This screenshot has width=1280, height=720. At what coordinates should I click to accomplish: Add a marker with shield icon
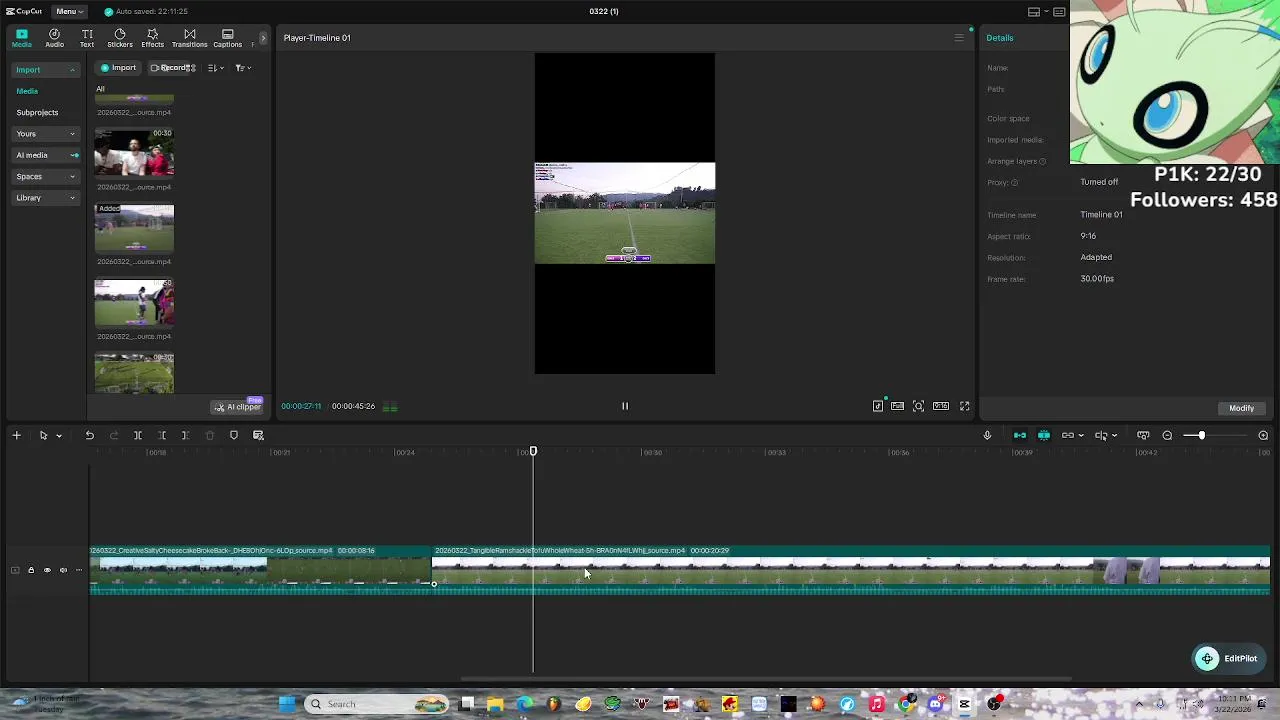[x=234, y=435]
